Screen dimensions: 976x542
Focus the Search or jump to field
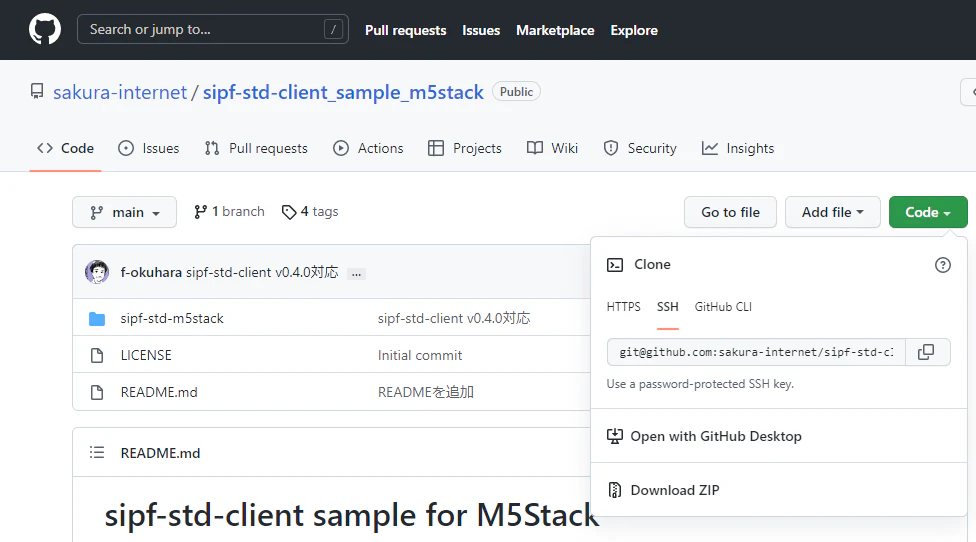point(212,29)
